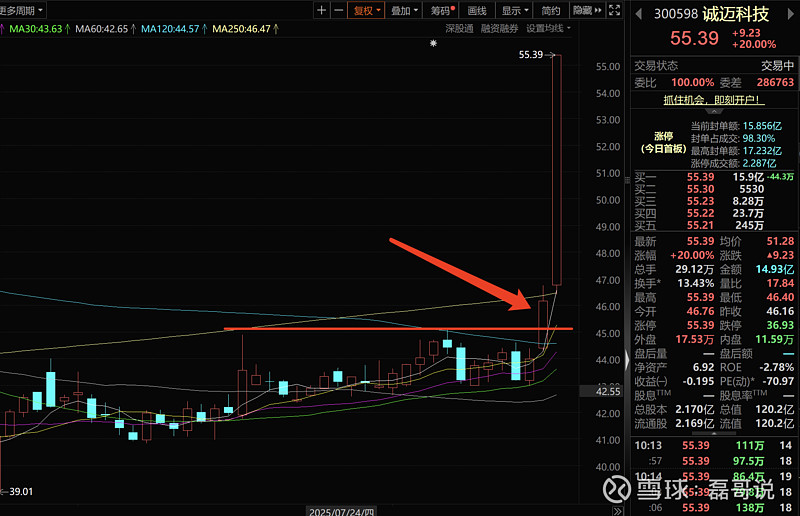Viewport: 800px width, 516px height.
Task: Click the 买一 price 55.39 row
Action: point(714,177)
